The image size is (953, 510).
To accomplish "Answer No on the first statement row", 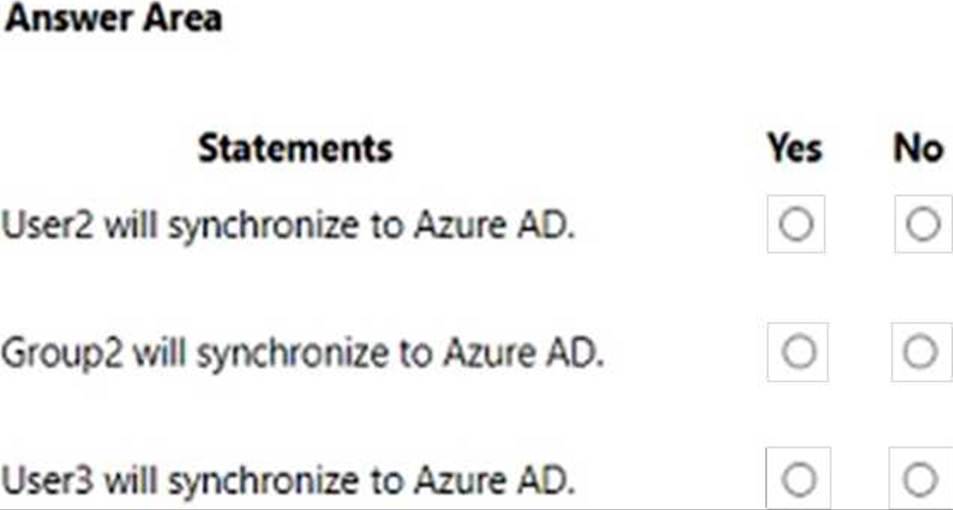I will (923, 224).
